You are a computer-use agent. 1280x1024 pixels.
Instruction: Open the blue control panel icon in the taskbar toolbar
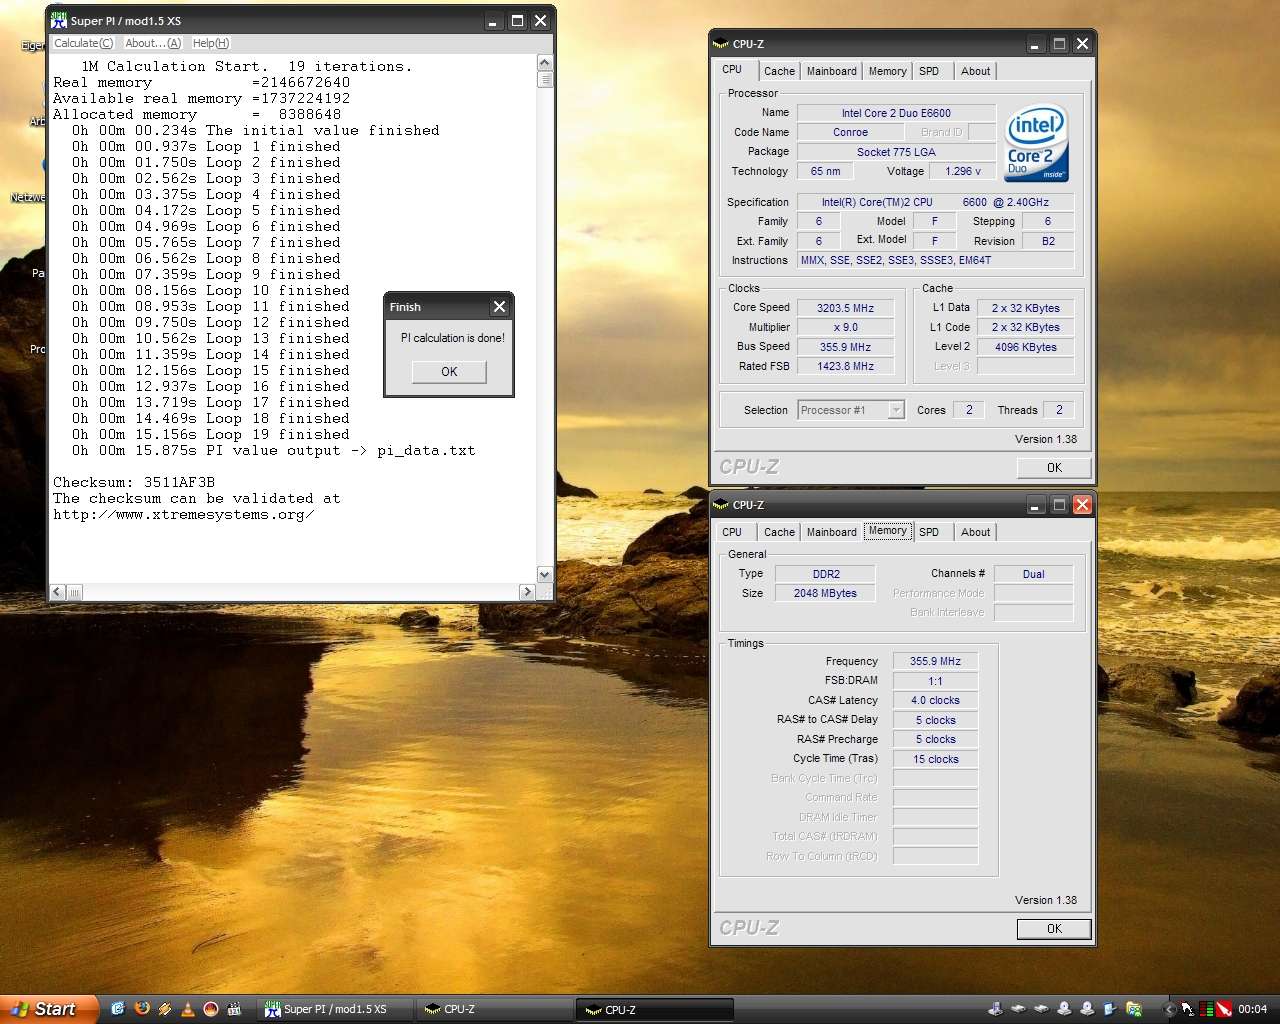[1109, 1009]
